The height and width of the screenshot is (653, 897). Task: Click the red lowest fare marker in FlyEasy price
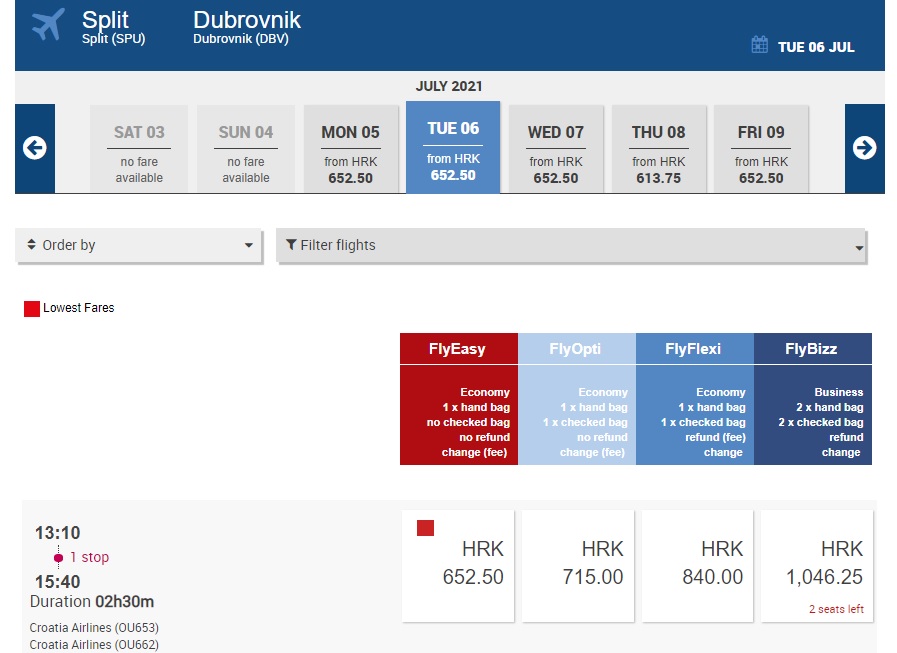coord(425,528)
